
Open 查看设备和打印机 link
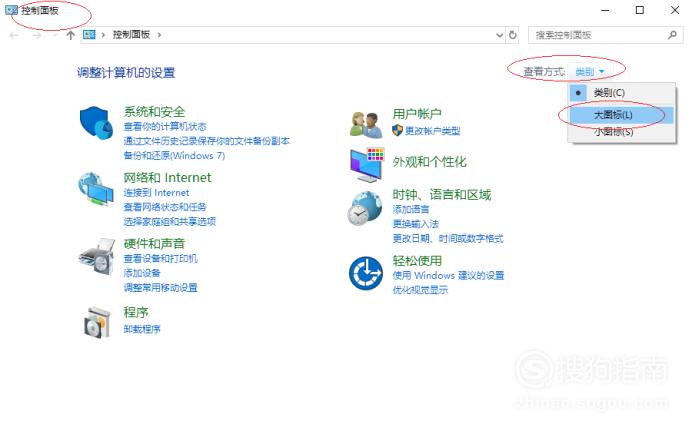(161, 258)
